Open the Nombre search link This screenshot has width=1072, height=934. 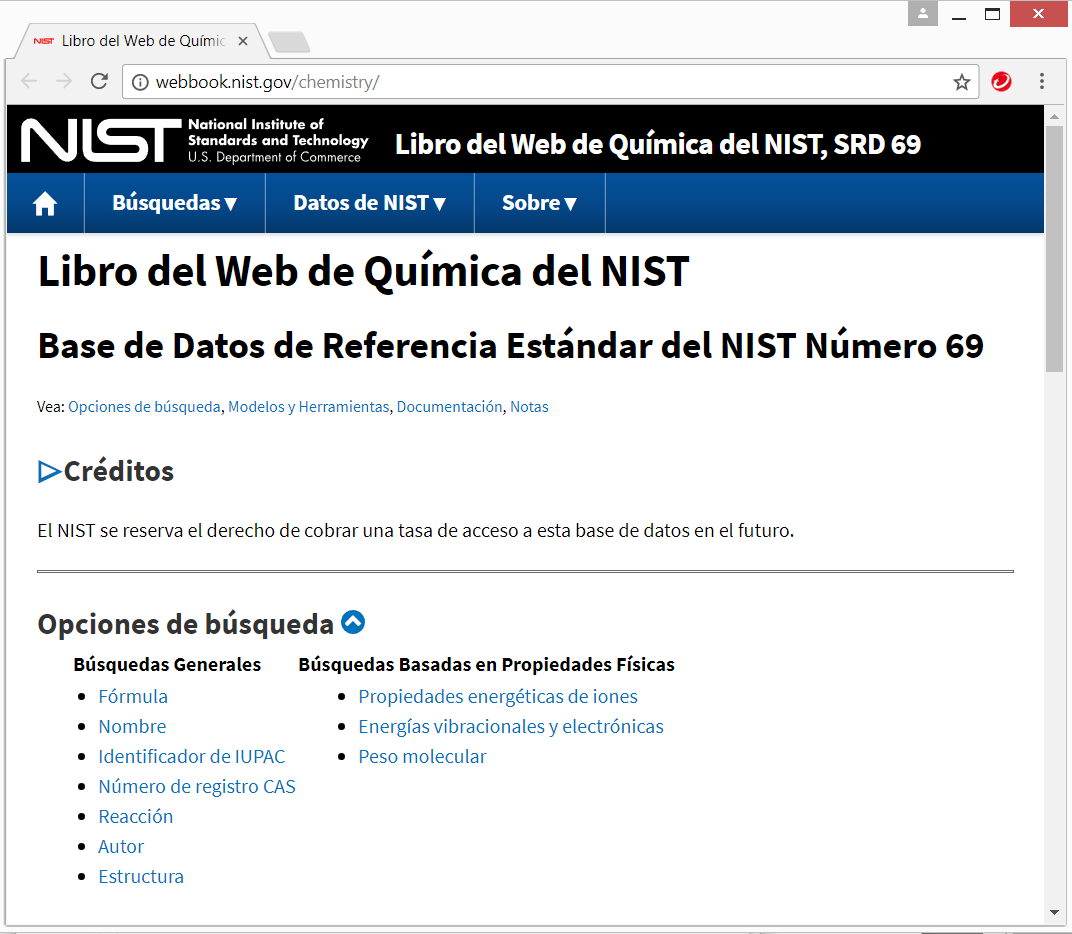[132, 727]
